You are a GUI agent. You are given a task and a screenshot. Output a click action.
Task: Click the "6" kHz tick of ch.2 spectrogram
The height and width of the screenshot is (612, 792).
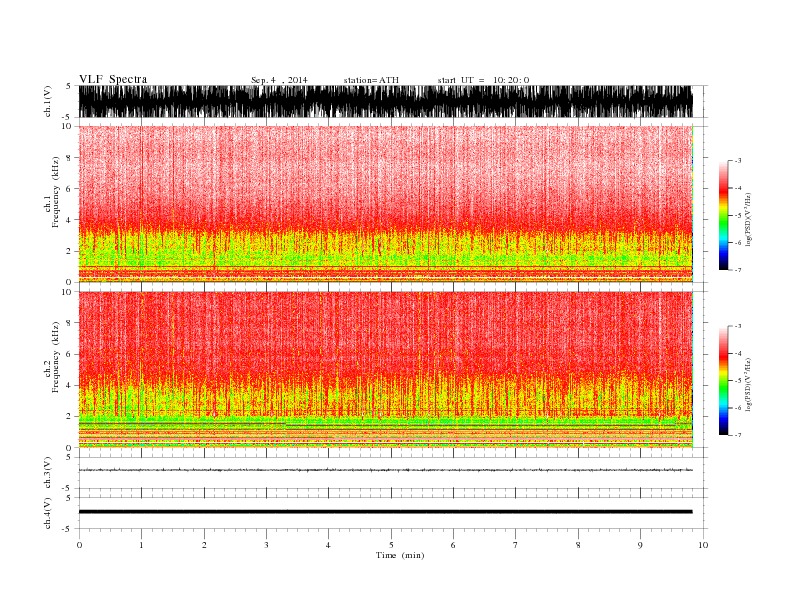(x=69, y=354)
